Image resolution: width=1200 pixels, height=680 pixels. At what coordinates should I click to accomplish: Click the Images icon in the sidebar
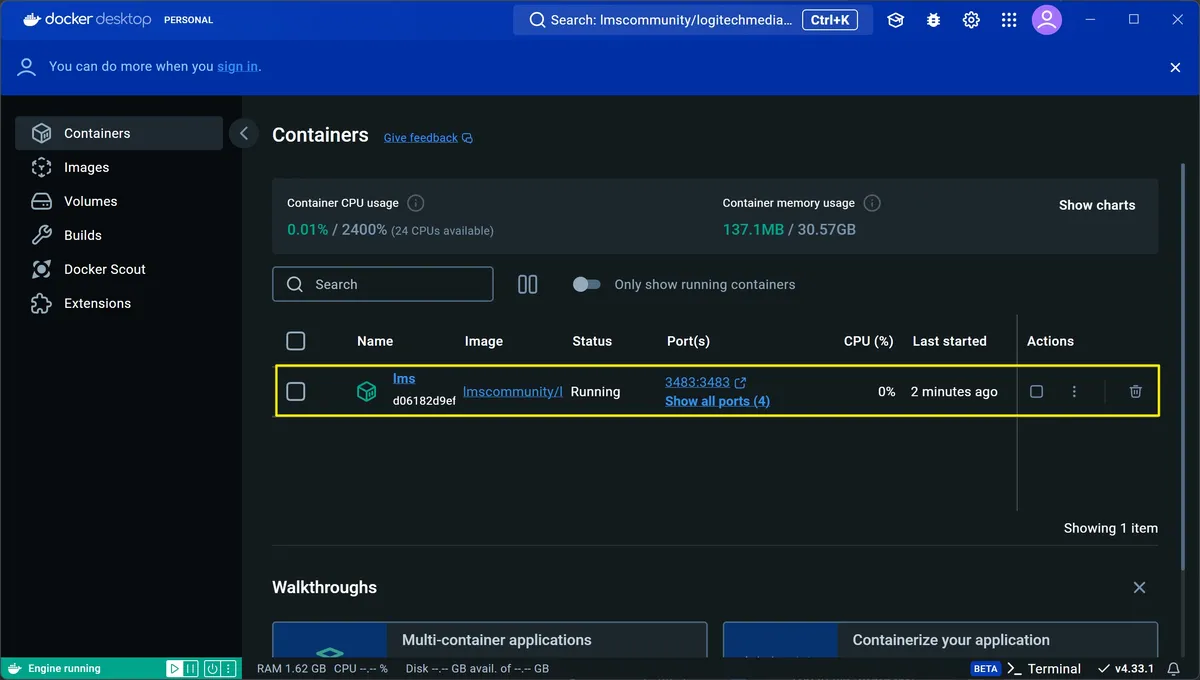point(42,167)
